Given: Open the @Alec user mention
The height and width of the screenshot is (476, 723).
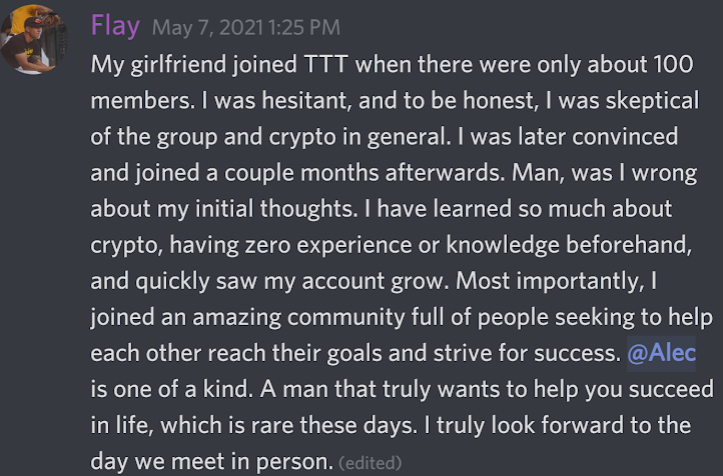Looking at the screenshot, I should click(x=661, y=353).
